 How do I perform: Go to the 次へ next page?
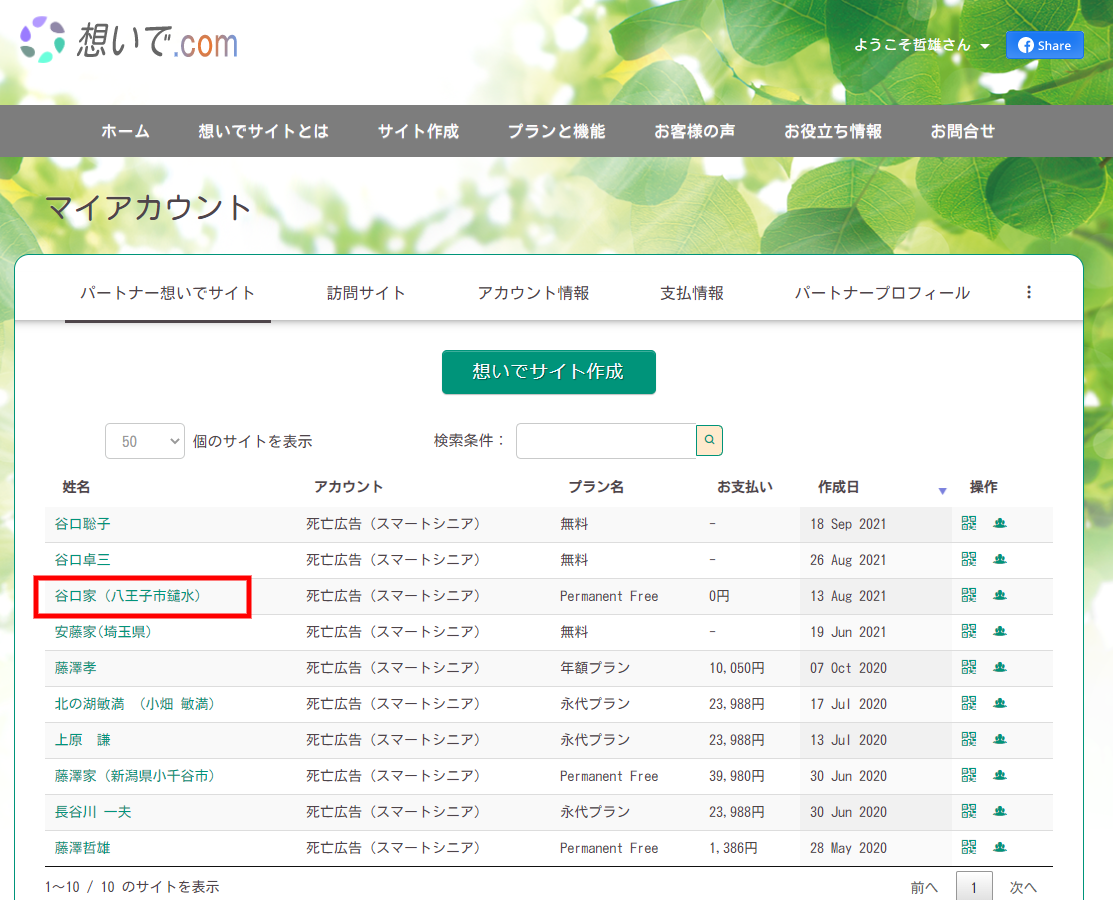(1023, 887)
